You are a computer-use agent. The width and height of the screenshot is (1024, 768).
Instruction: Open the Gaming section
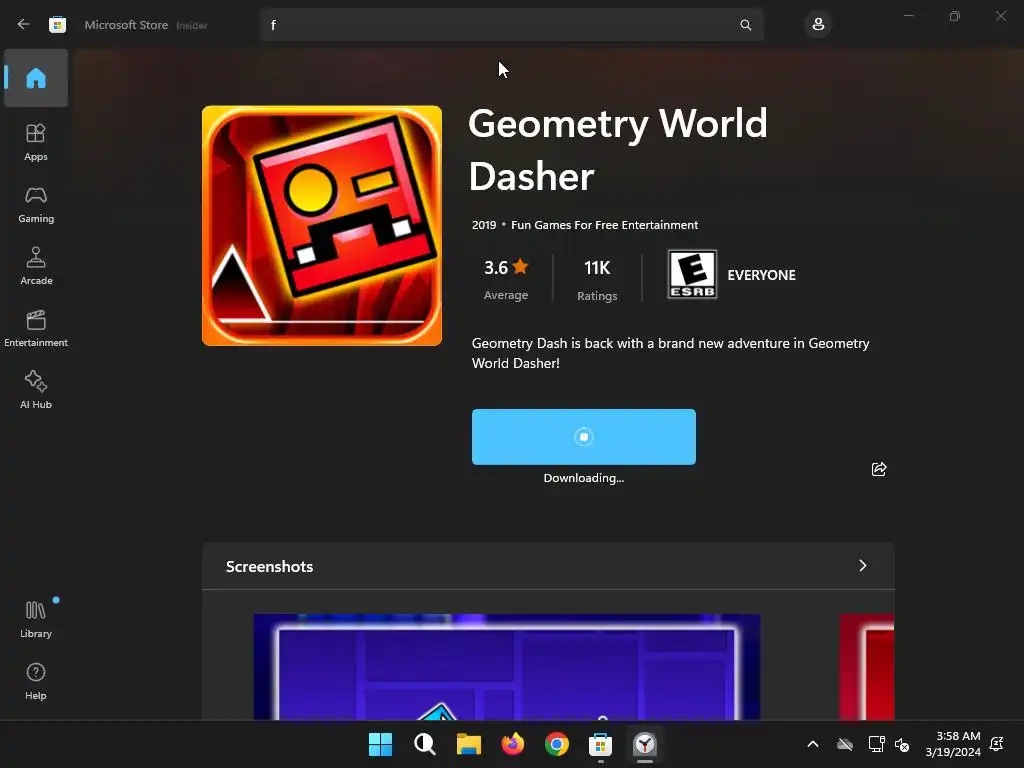click(x=36, y=204)
